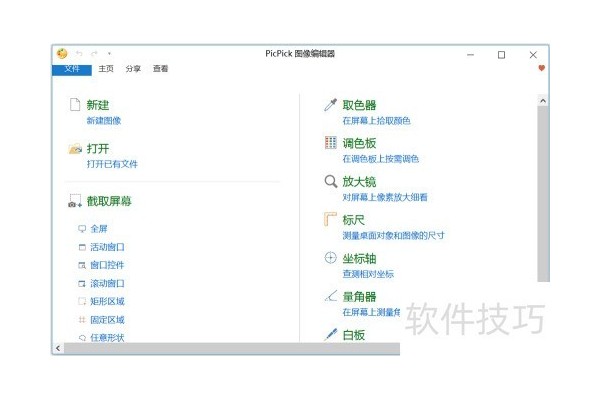The image size is (600, 400).
Task: Click the 打开 folder icon
Action: (x=75, y=149)
